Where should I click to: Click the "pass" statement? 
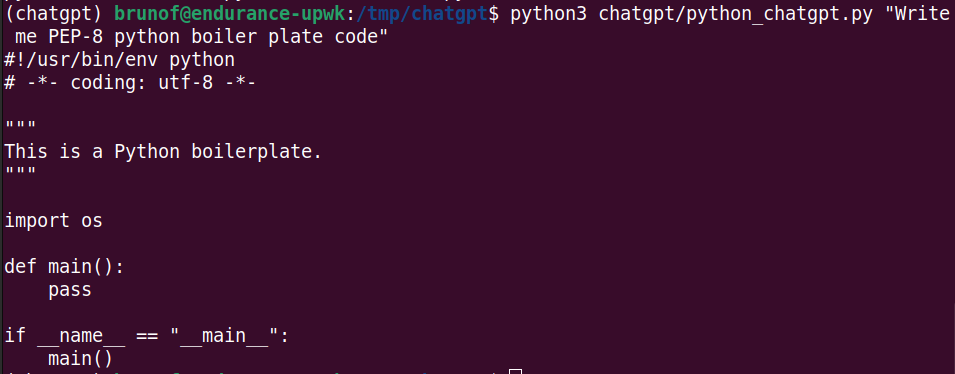tap(70, 290)
